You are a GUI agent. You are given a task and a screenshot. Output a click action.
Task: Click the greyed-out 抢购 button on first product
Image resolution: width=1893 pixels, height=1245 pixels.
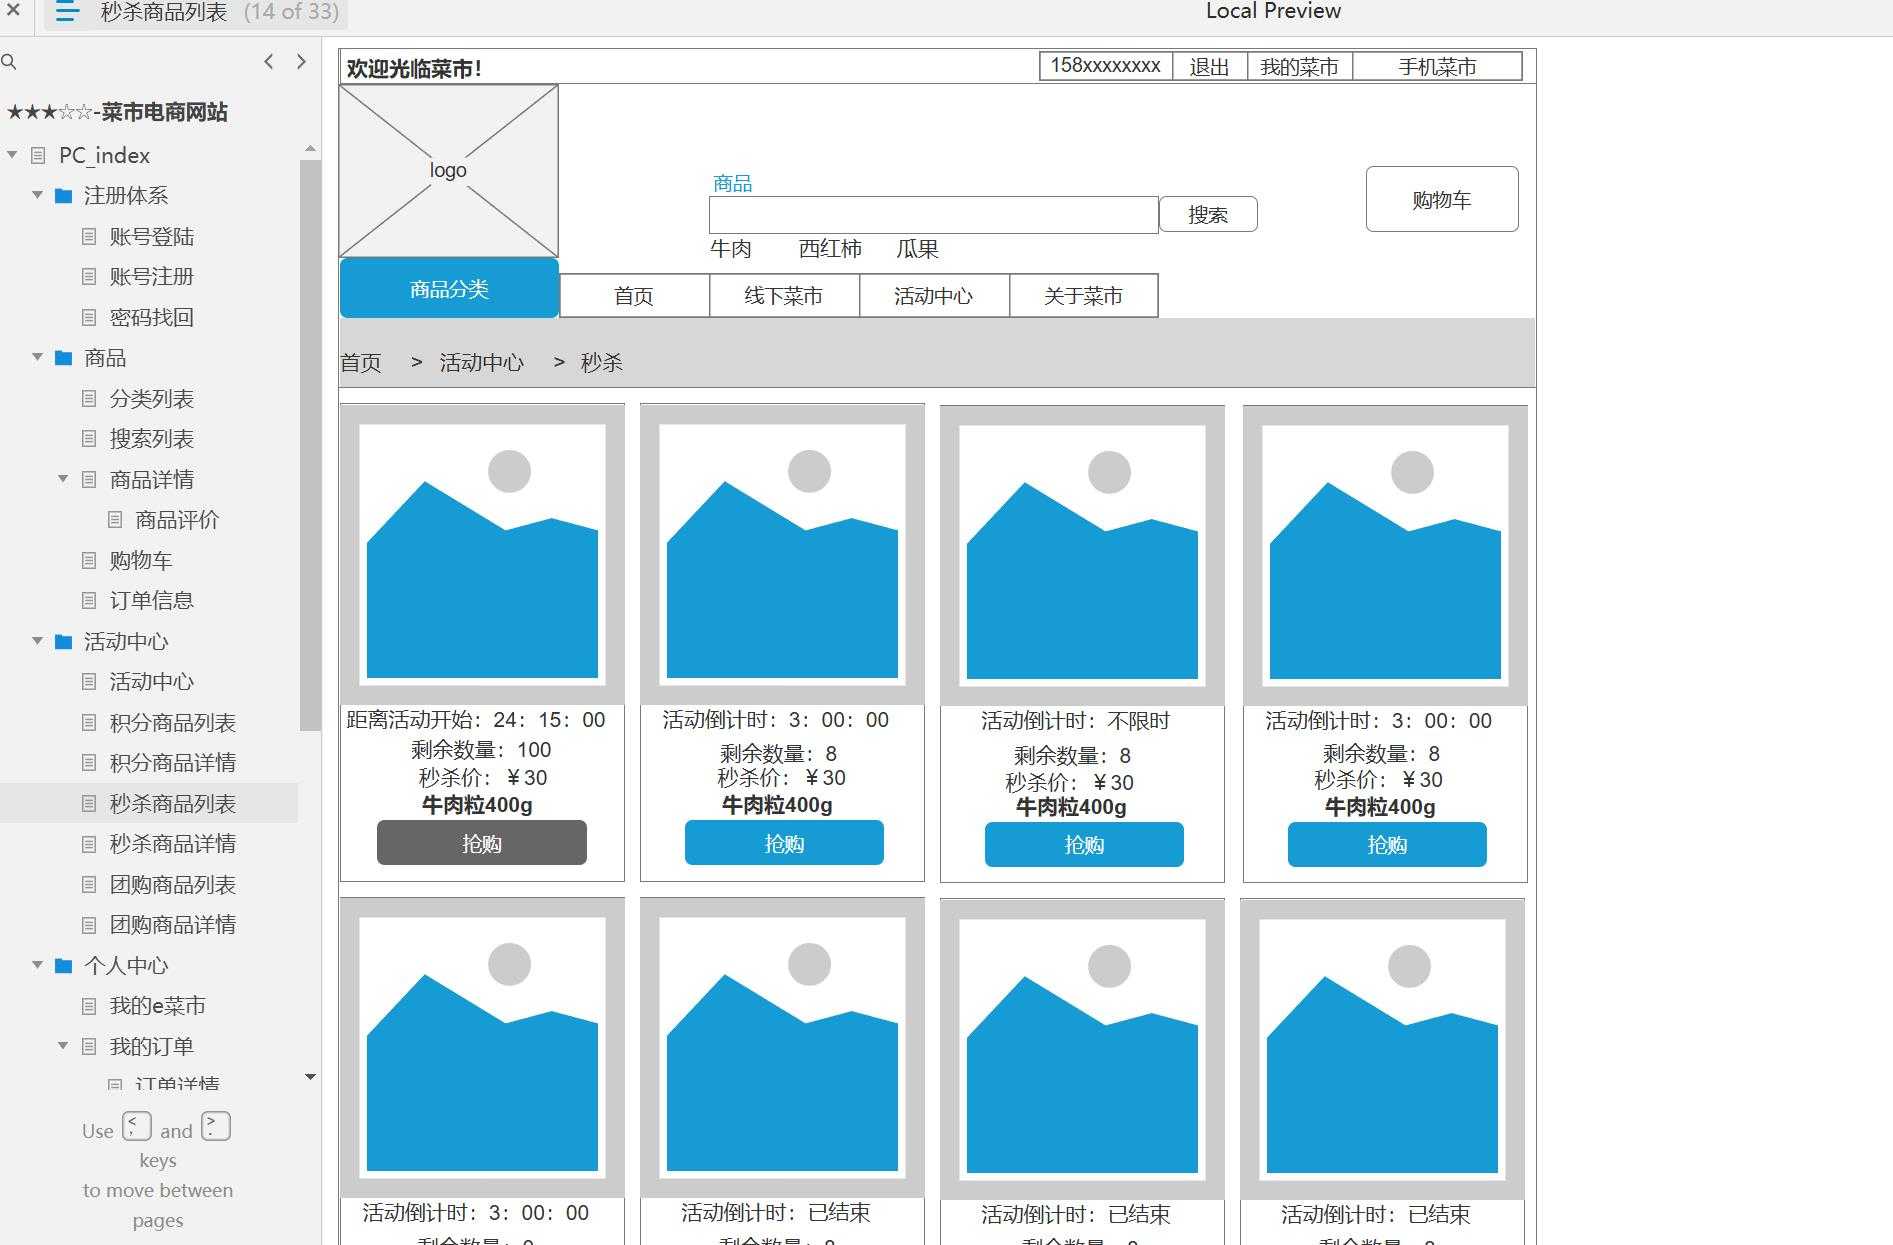[481, 843]
